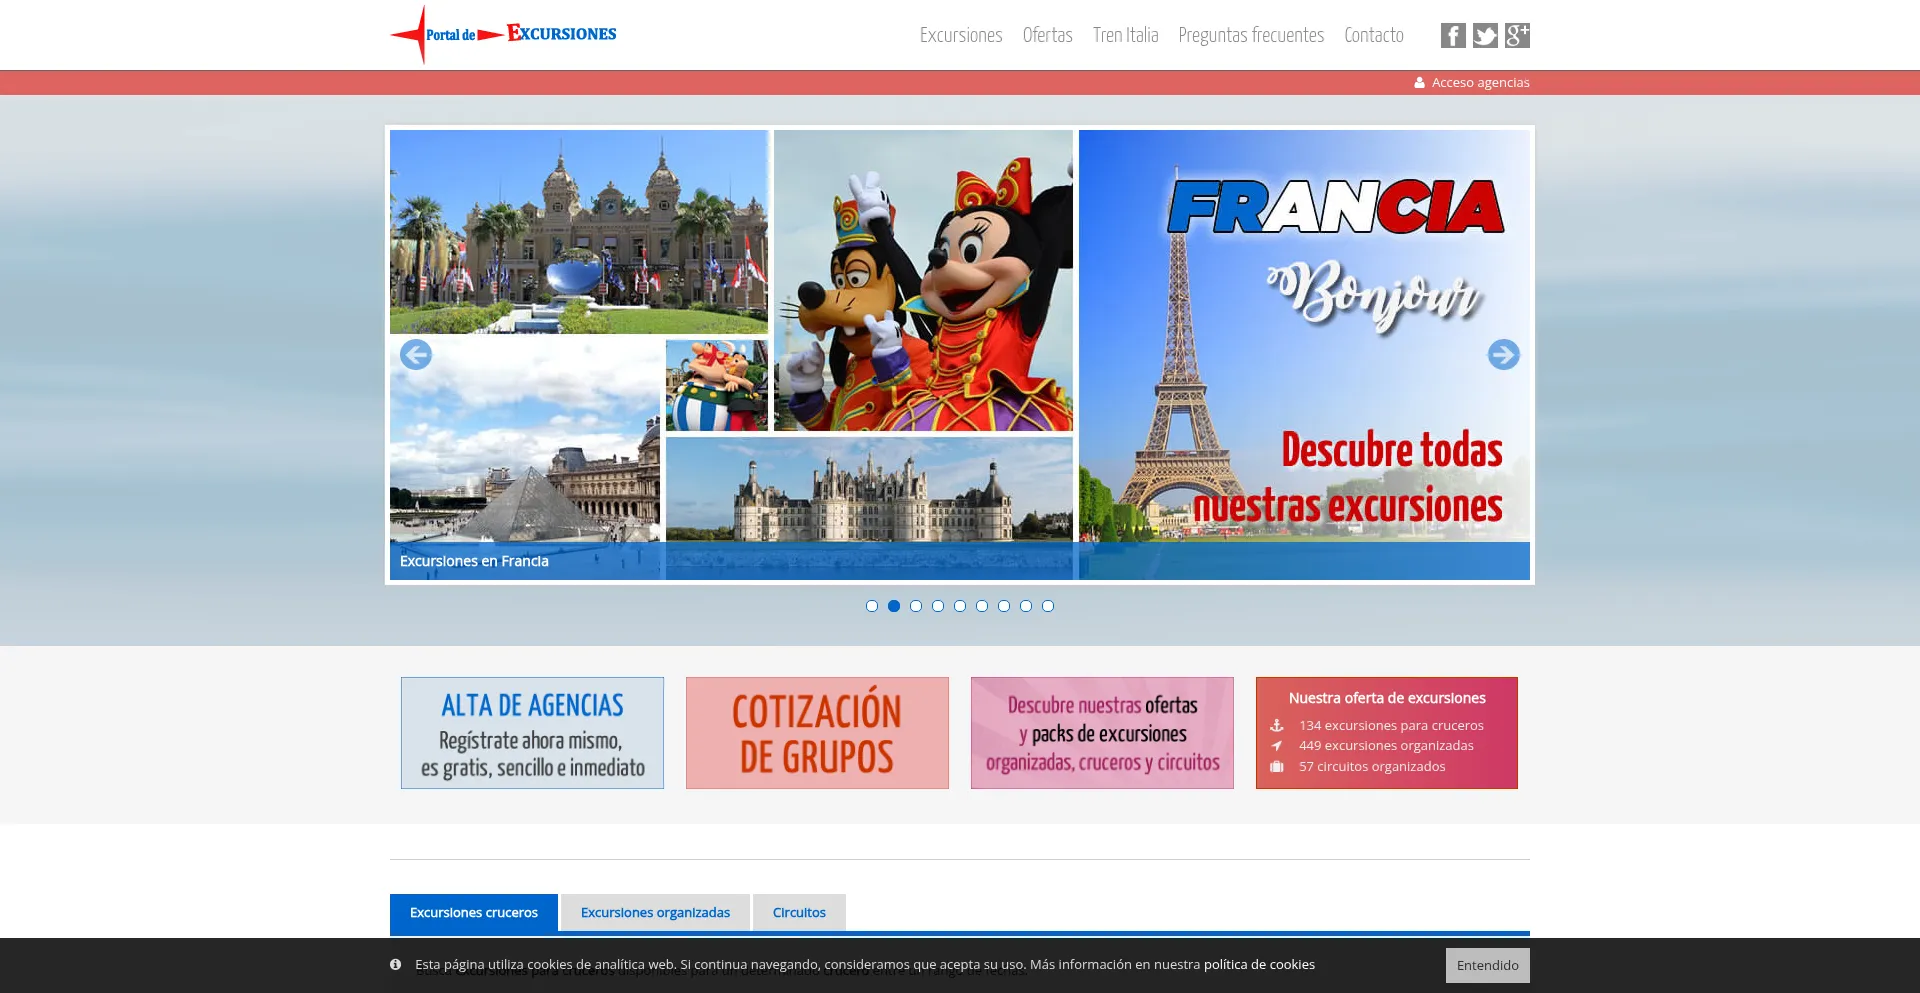The image size is (1920, 993).
Task: Open the Facebook social icon
Action: coord(1453,36)
